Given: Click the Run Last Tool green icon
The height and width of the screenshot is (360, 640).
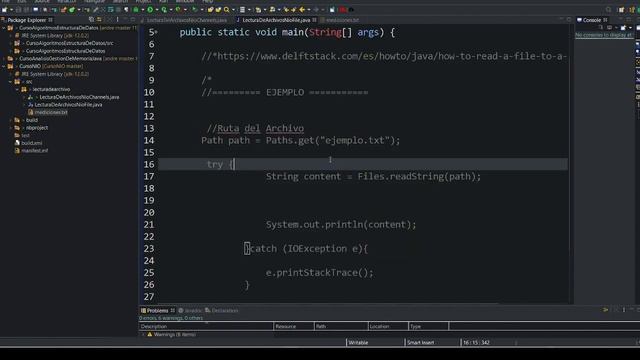Looking at the screenshot, I should pyautogui.click(x=178, y=9).
